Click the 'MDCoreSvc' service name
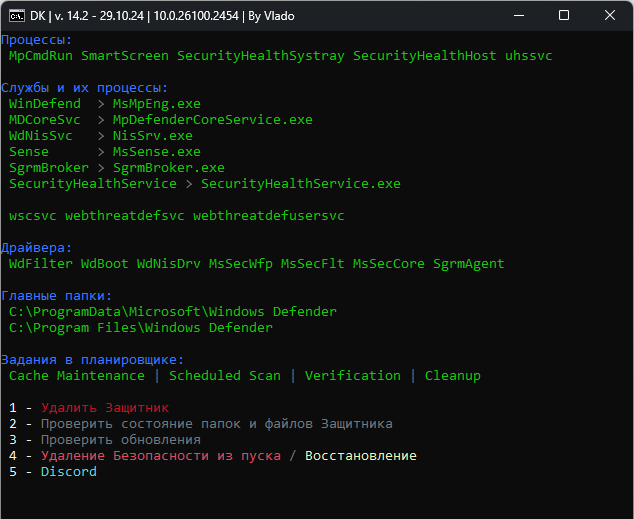Screen dimensions: 634x519 45,120
